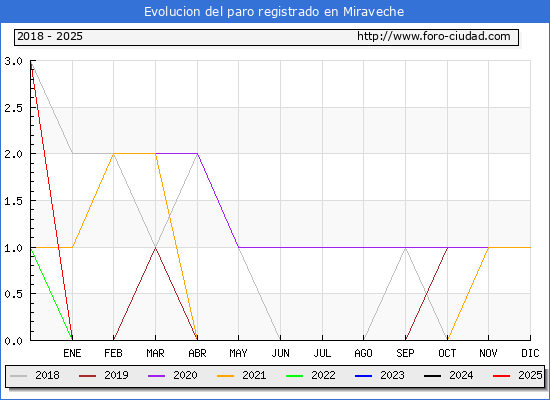Click the ABR month axis label
The image size is (550, 400).
click(x=197, y=353)
